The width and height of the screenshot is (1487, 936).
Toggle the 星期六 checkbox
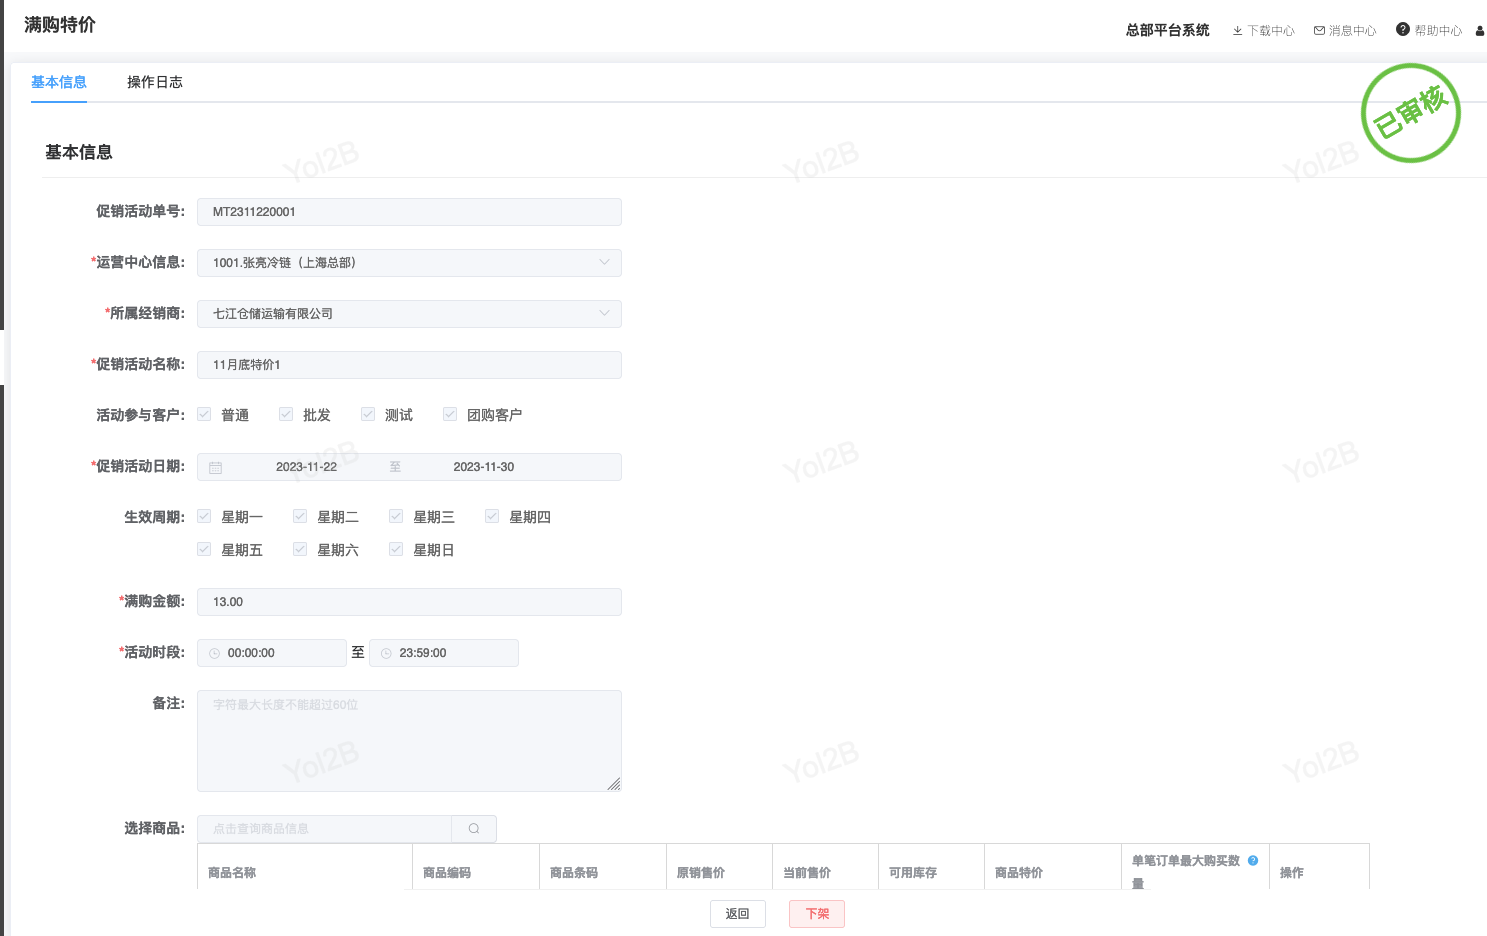[300, 549]
